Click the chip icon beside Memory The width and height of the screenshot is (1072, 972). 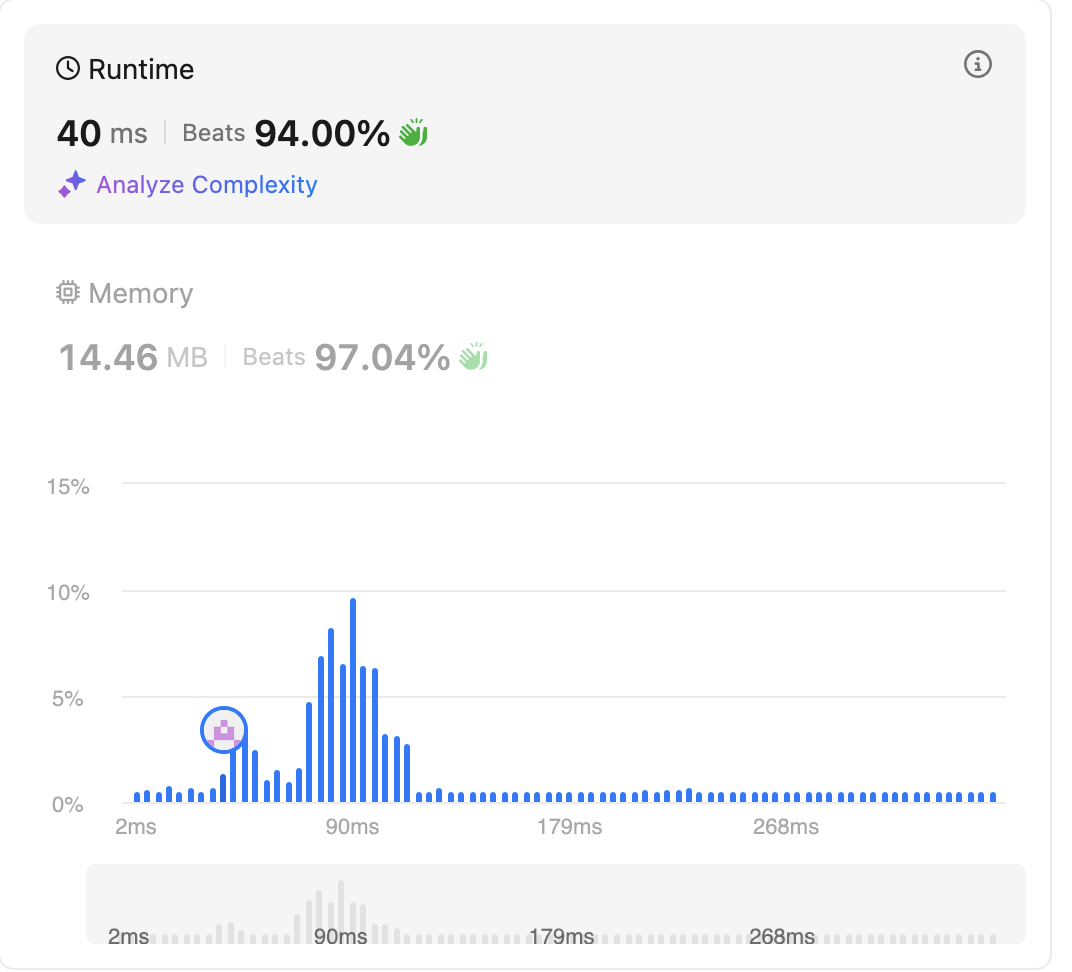[68, 293]
